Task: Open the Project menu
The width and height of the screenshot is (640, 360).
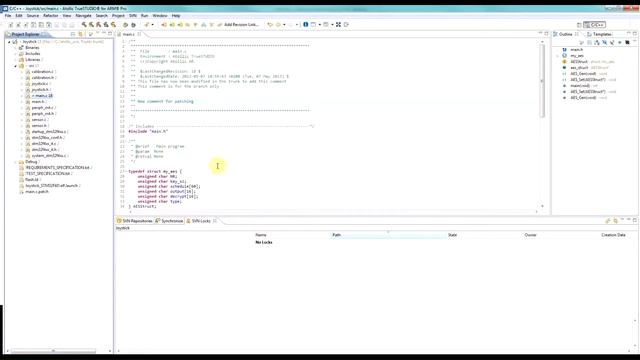Action: 118,16
